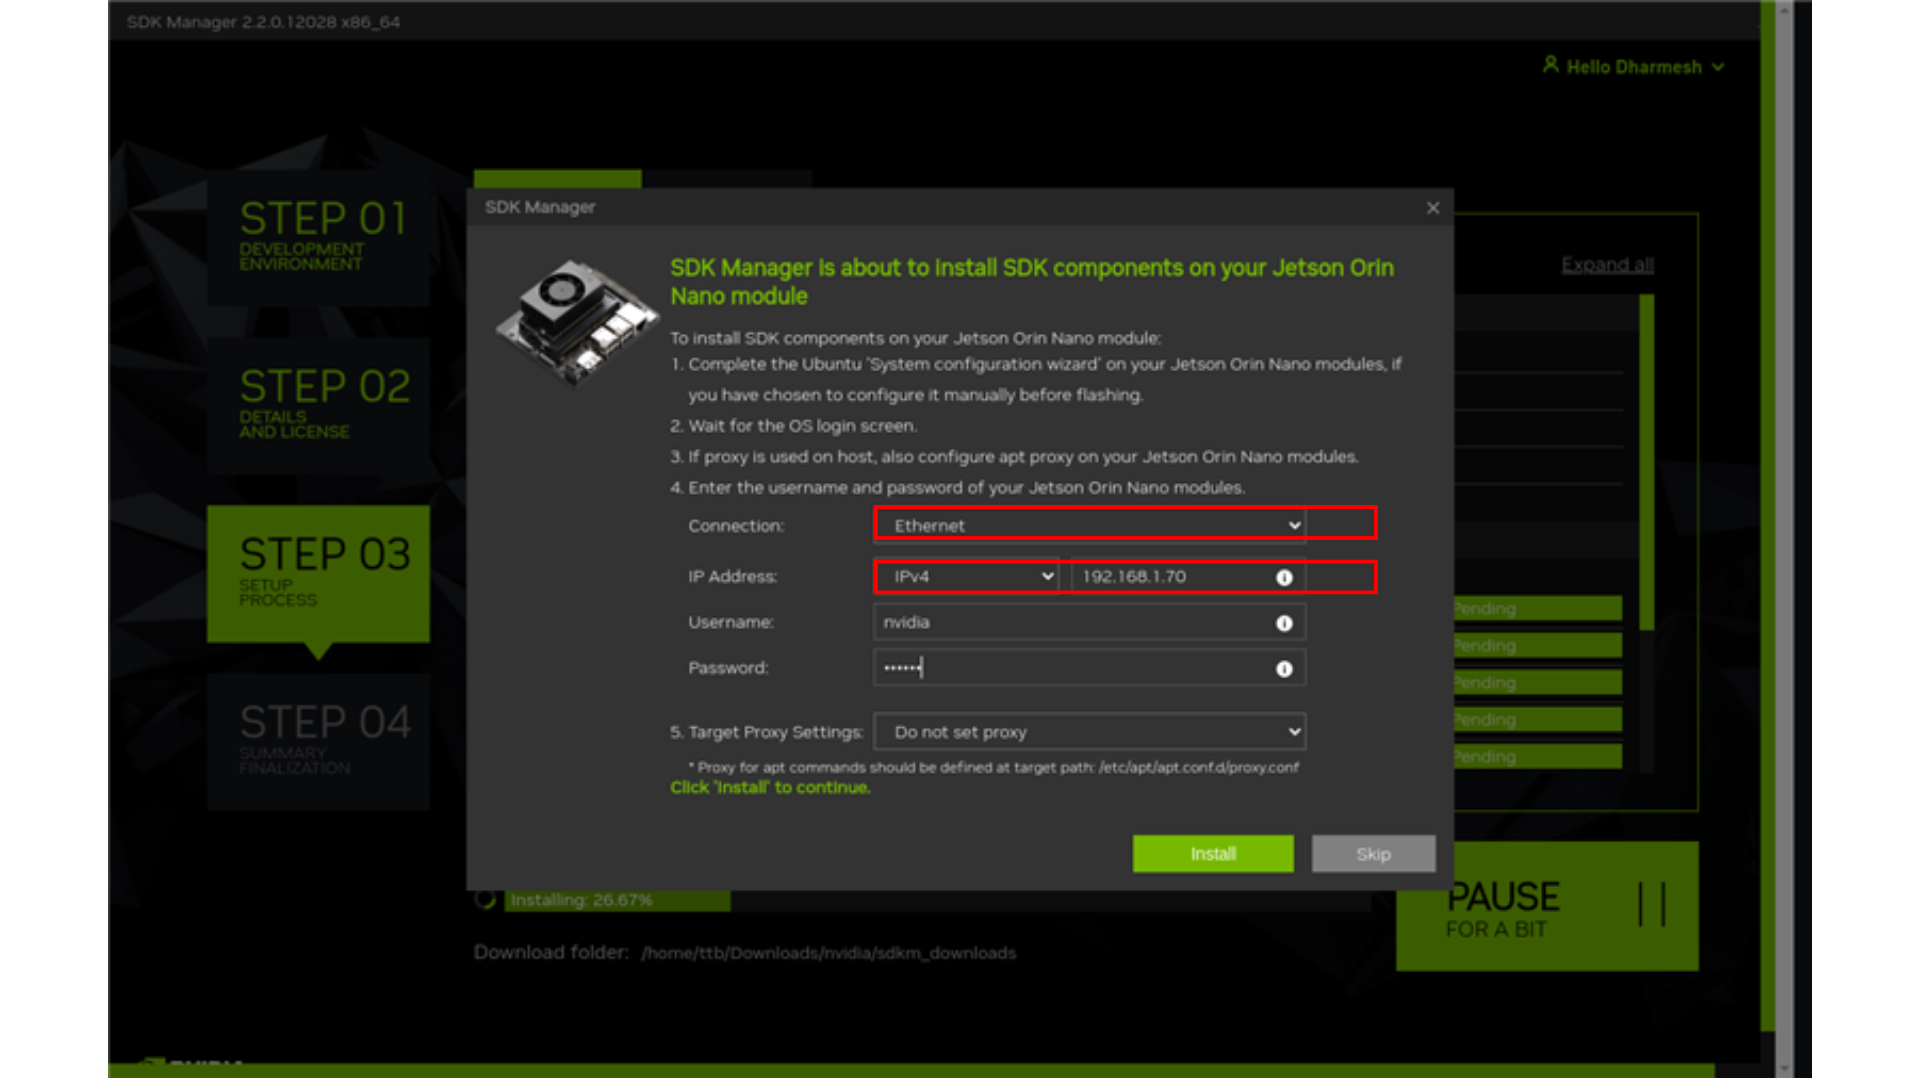Click the Expand all link
The image size is (1920, 1080).
tap(1607, 265)
